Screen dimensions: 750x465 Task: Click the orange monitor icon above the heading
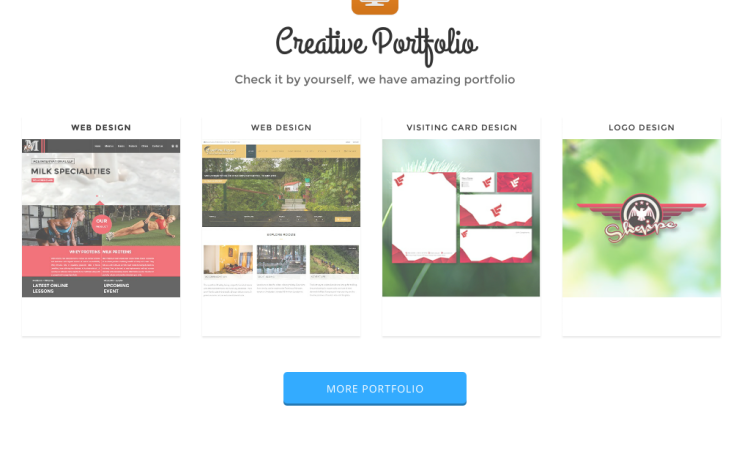(x=375, y=6)
